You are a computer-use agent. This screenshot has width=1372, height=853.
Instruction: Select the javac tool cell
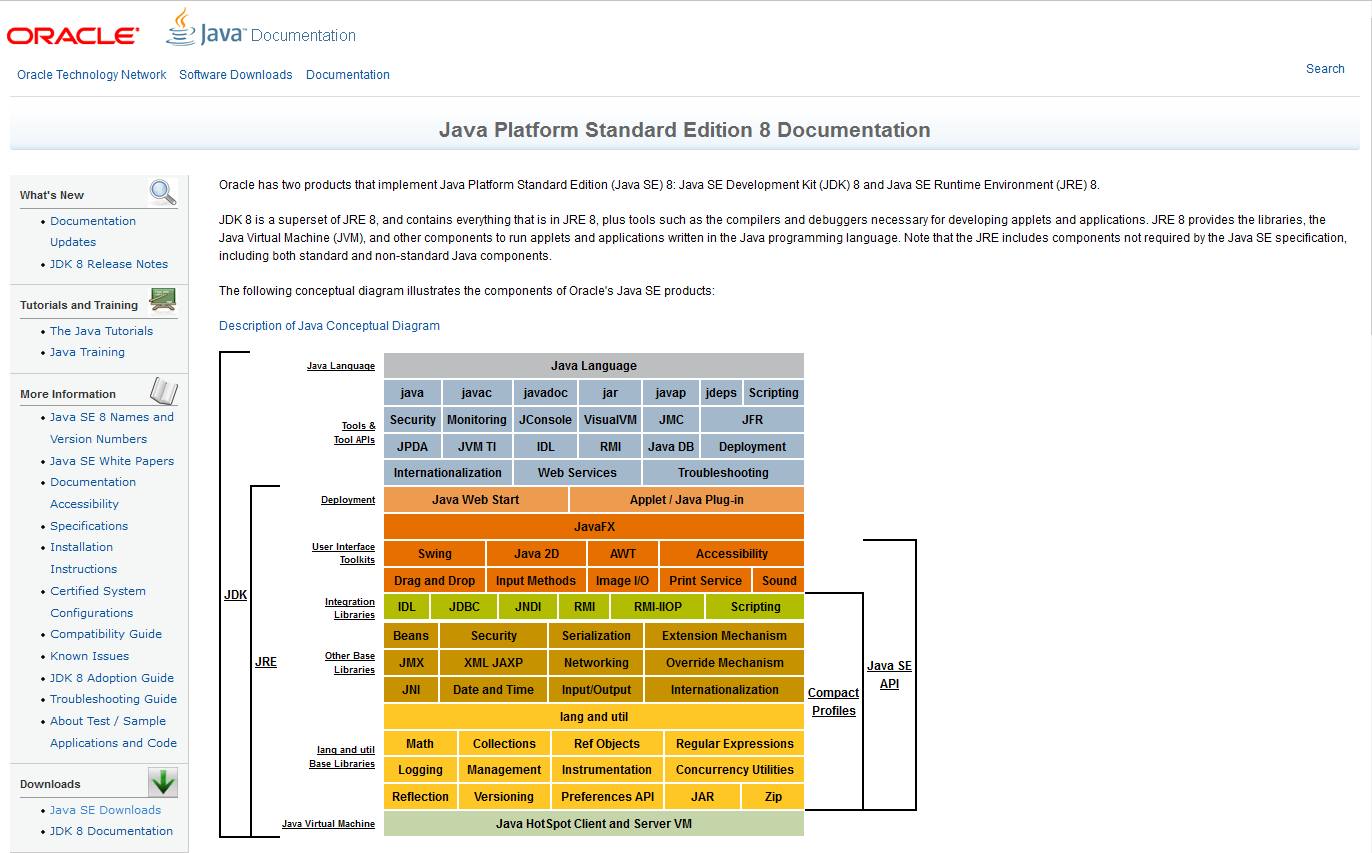coord(477,393)
